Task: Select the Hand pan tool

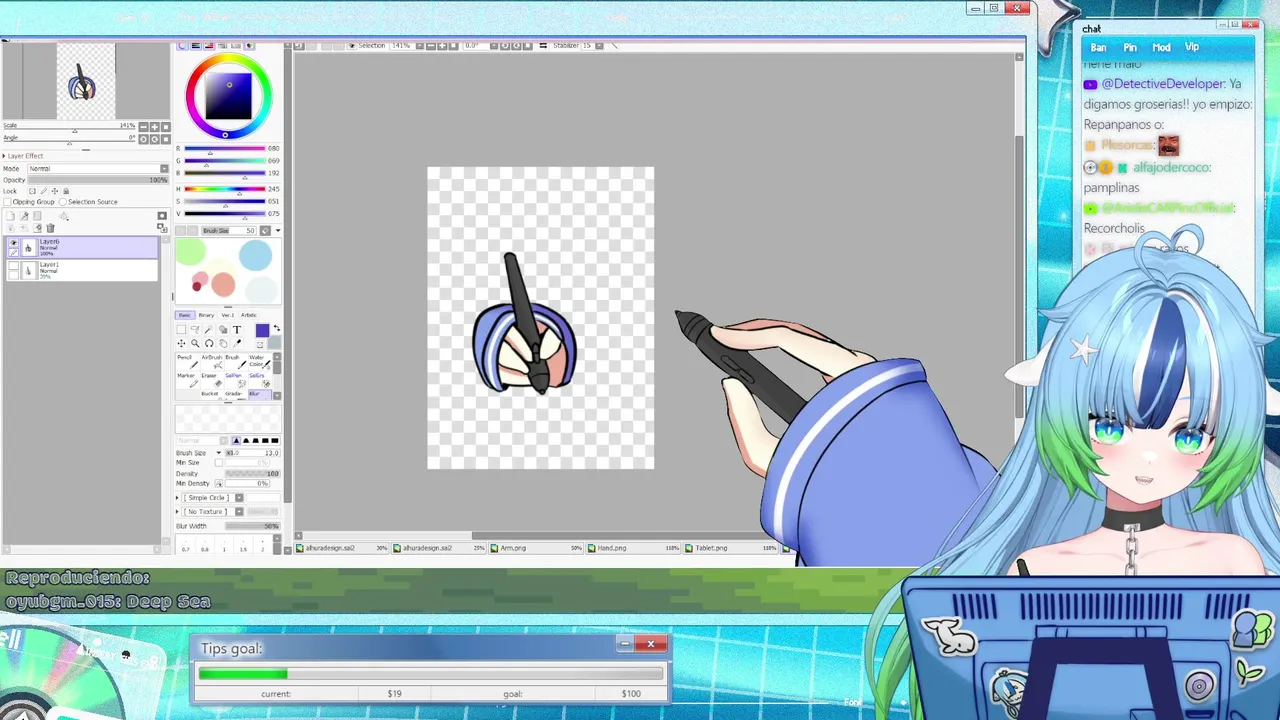Action: pos(223,343)
